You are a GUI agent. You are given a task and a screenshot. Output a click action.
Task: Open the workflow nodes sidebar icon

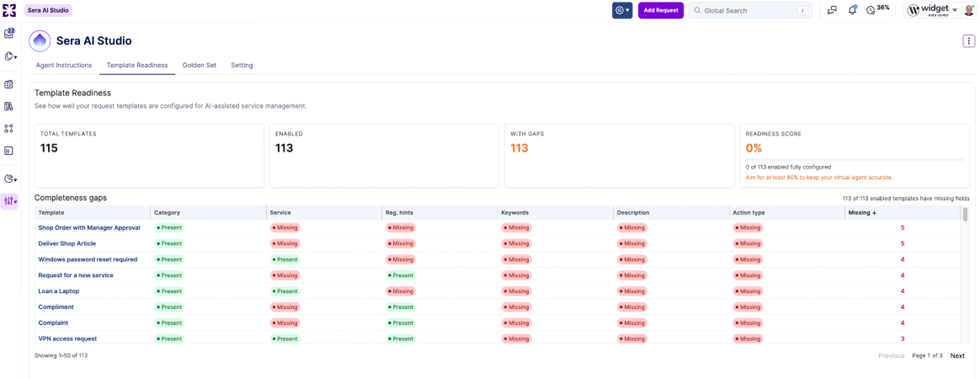pyautogui.click(x=9, y=128)
